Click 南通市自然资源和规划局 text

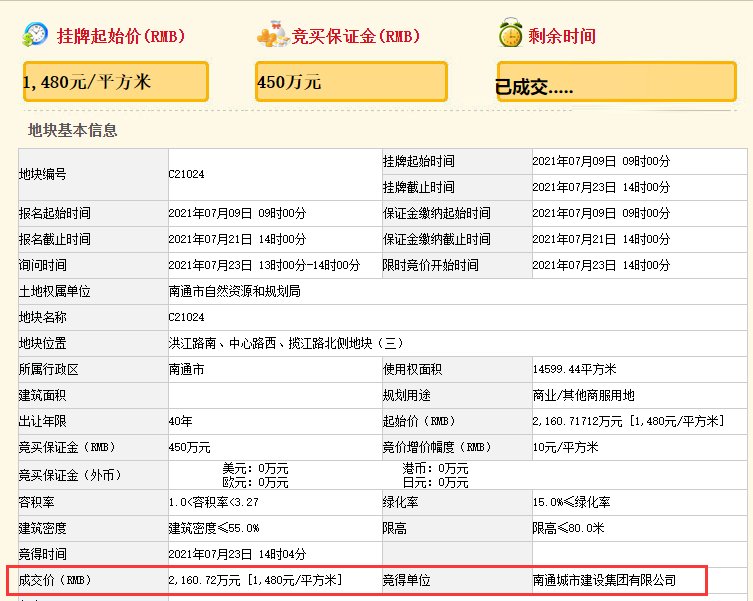pyautogui.click(x=234, y=291)
